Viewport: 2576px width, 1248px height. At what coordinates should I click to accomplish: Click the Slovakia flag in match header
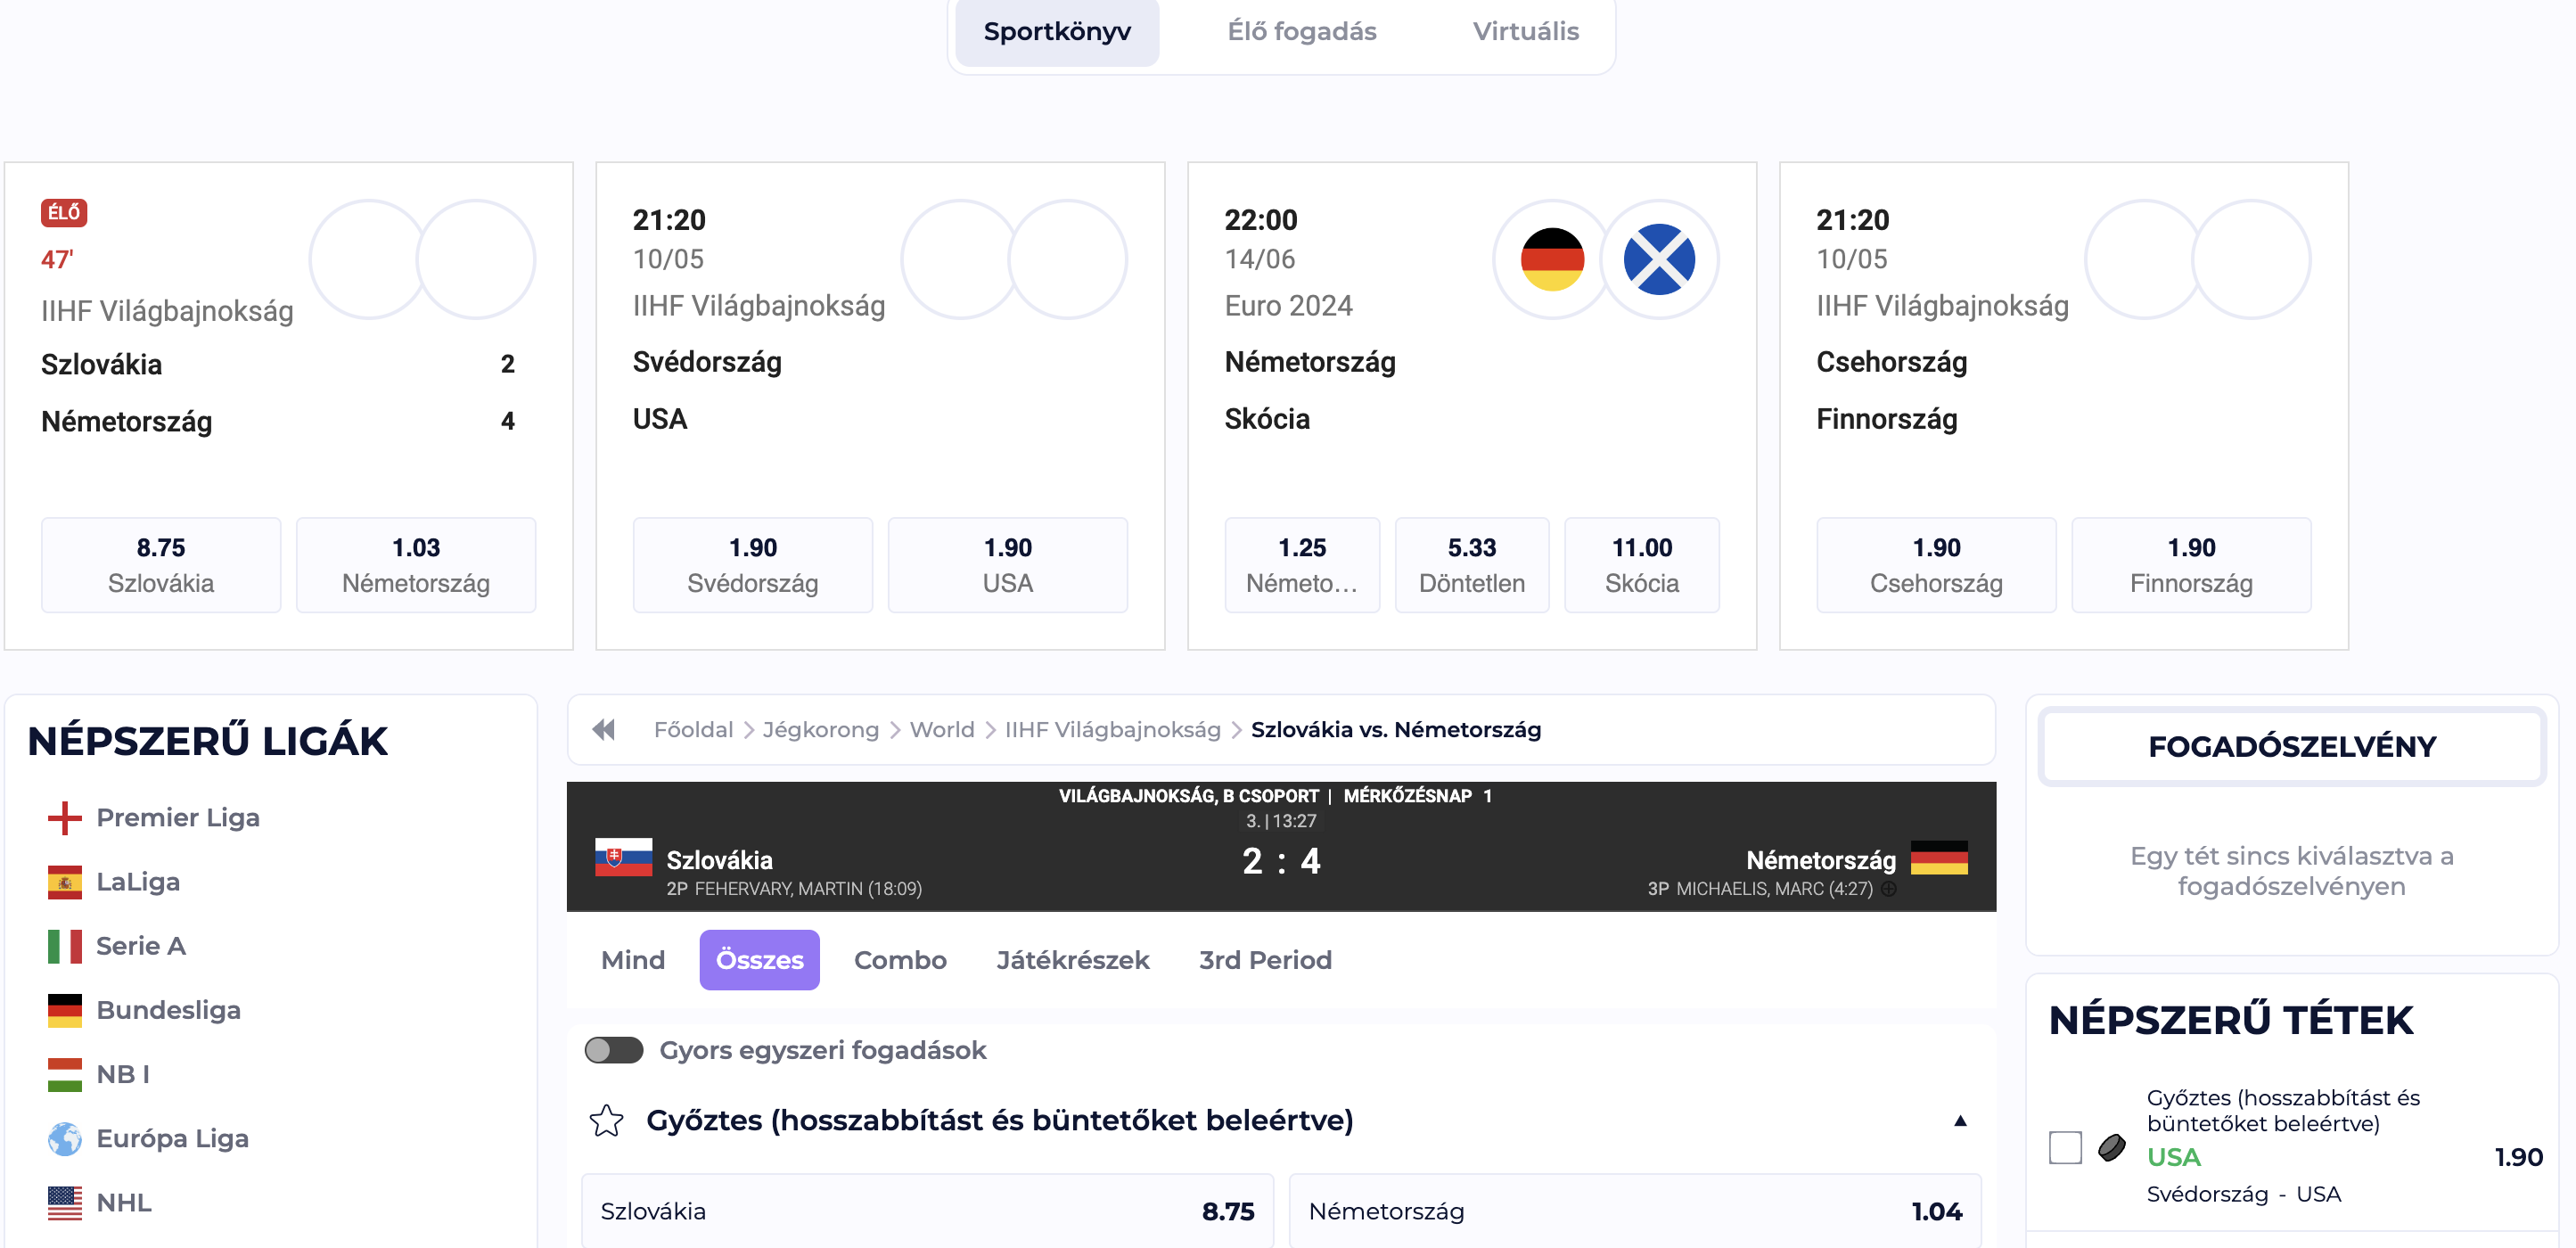623,858
